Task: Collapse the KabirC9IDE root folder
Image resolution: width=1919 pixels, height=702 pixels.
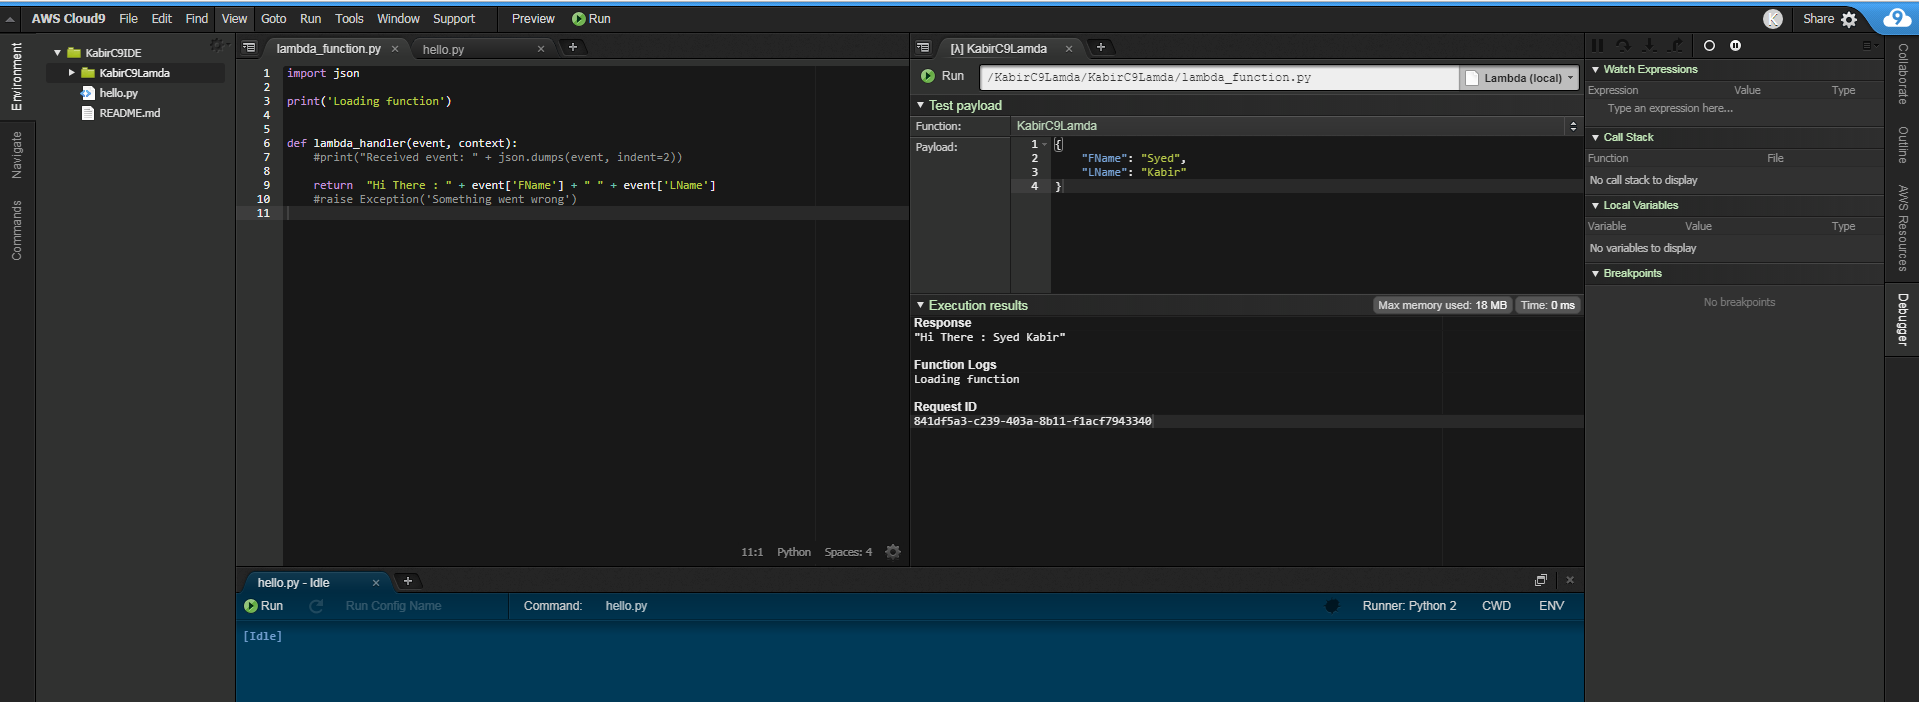Action: point(57,53)
